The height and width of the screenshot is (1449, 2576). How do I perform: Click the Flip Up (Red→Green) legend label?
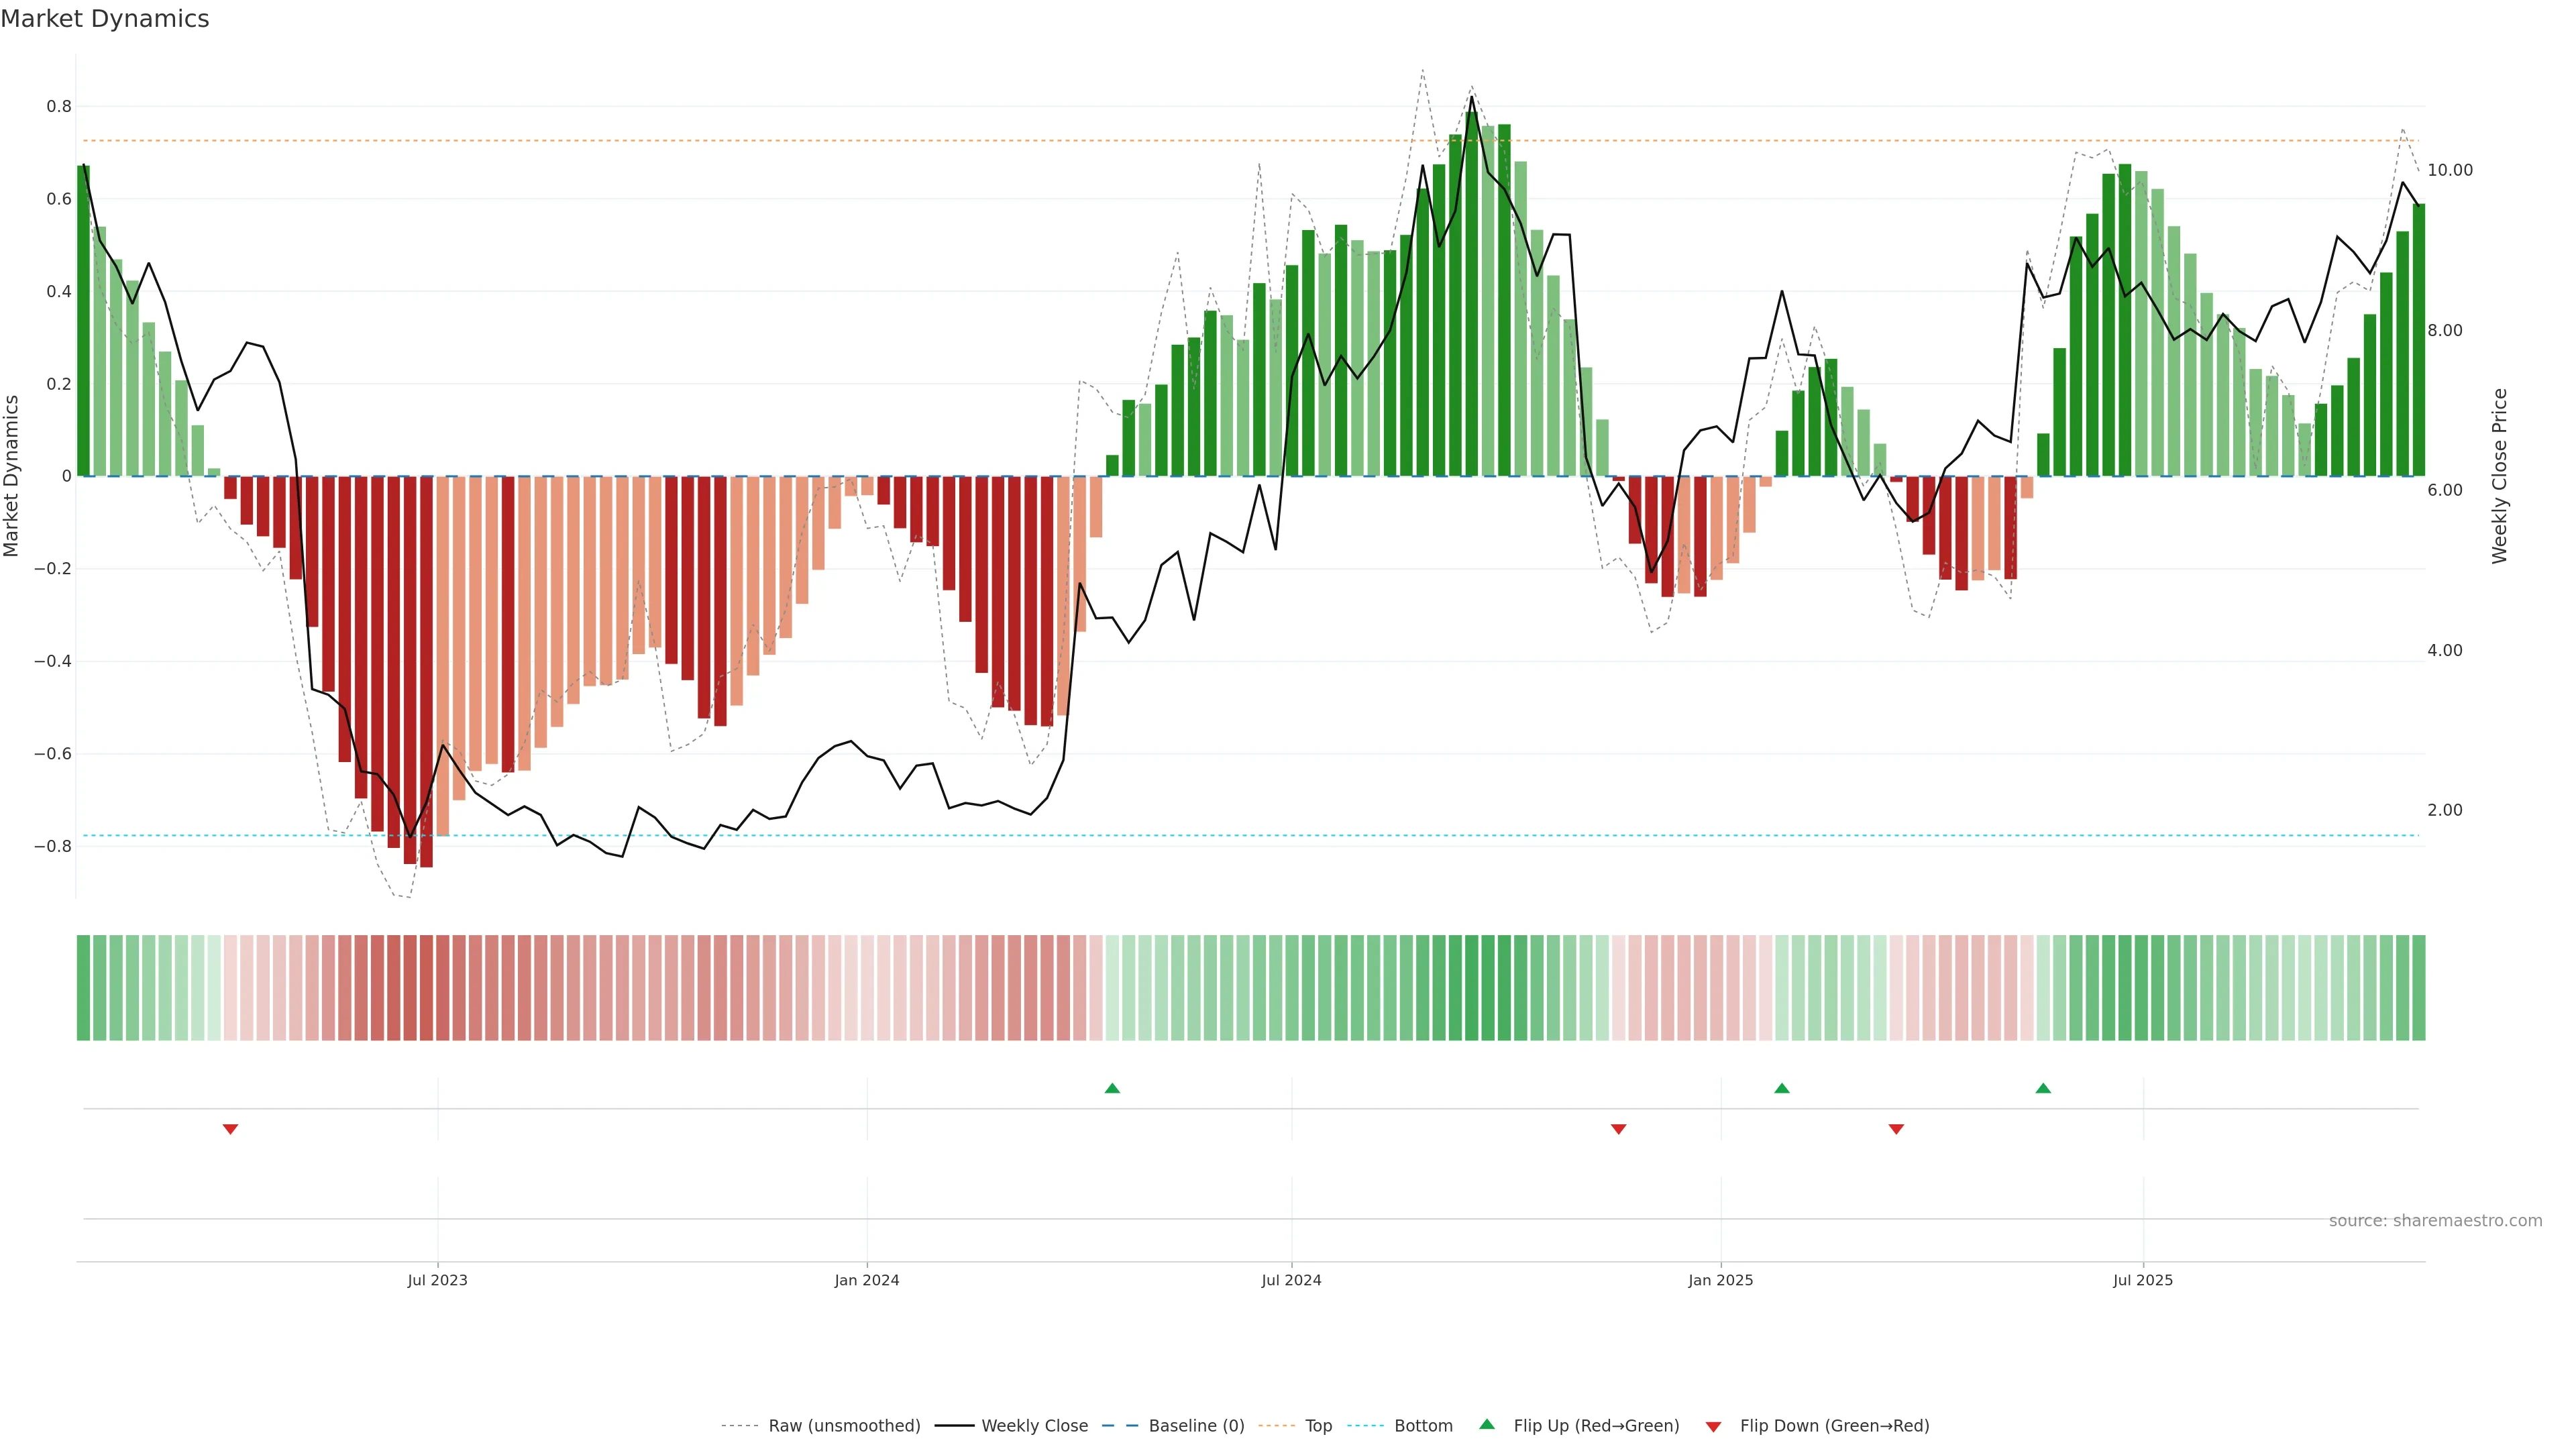point(1596,1426)
